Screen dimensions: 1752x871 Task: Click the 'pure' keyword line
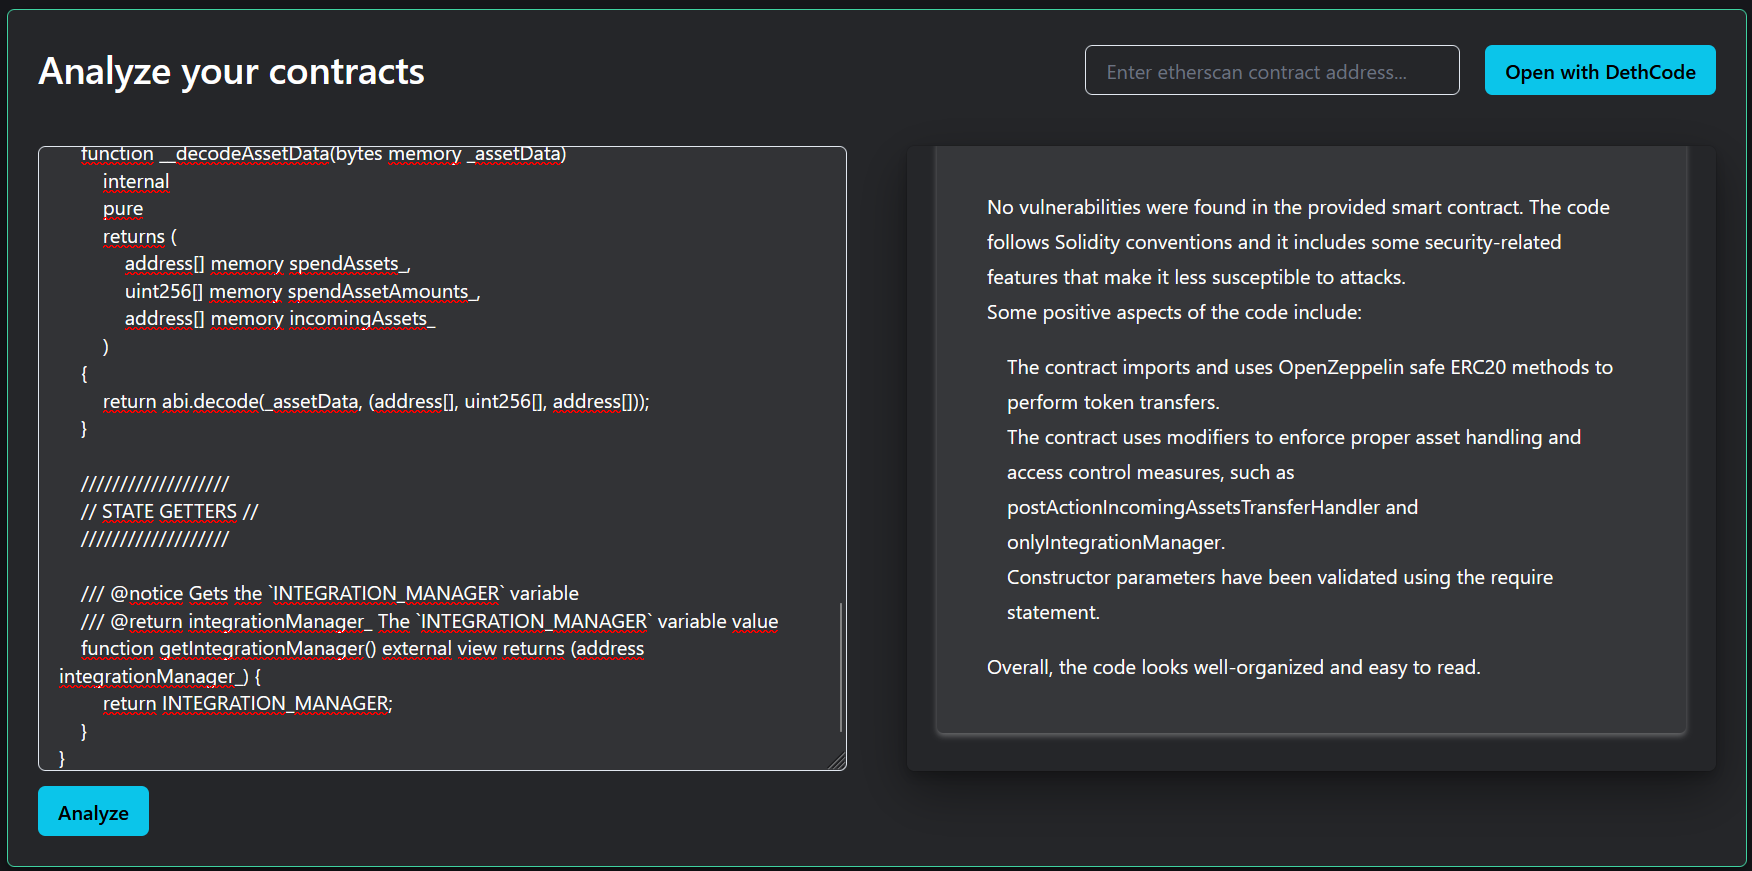click(123, 208)
